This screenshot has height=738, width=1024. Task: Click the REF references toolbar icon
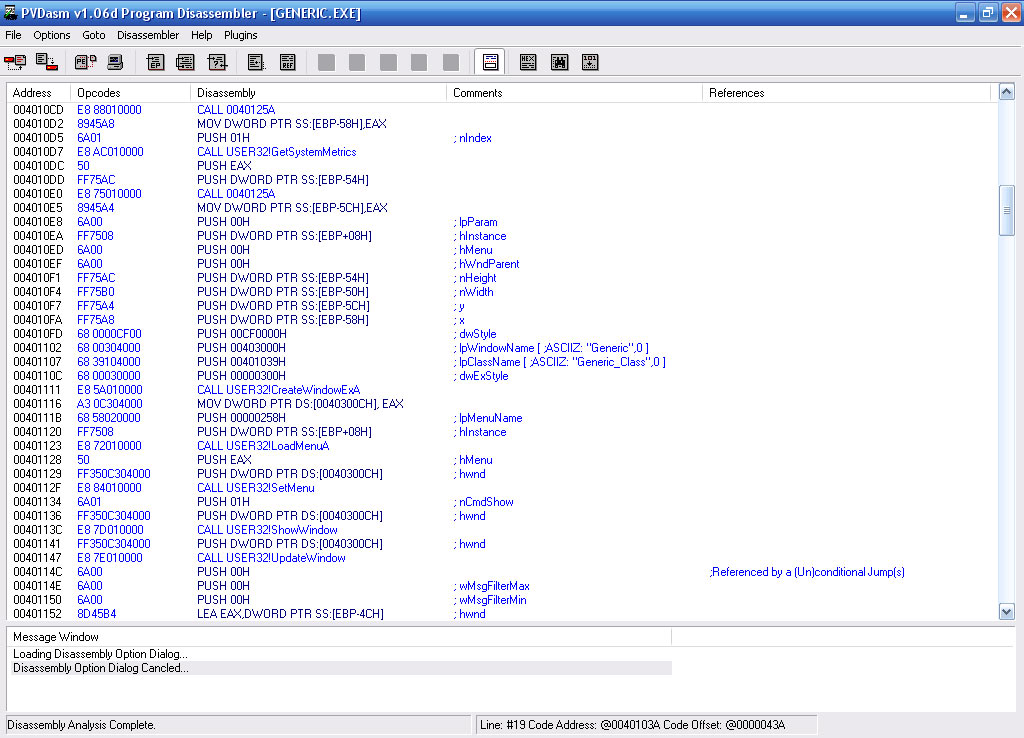pyautogui.click(x=287, y=62)
